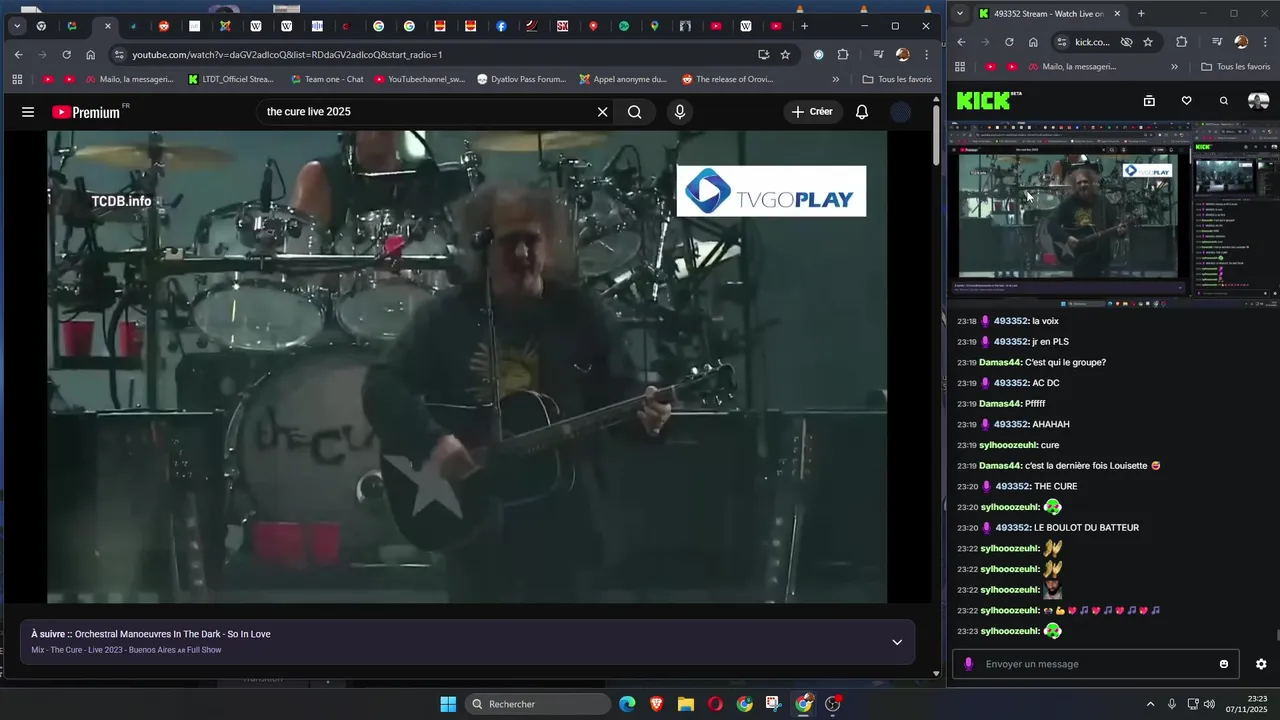
Task: Open site info for youtube.com
Action: 120,55
